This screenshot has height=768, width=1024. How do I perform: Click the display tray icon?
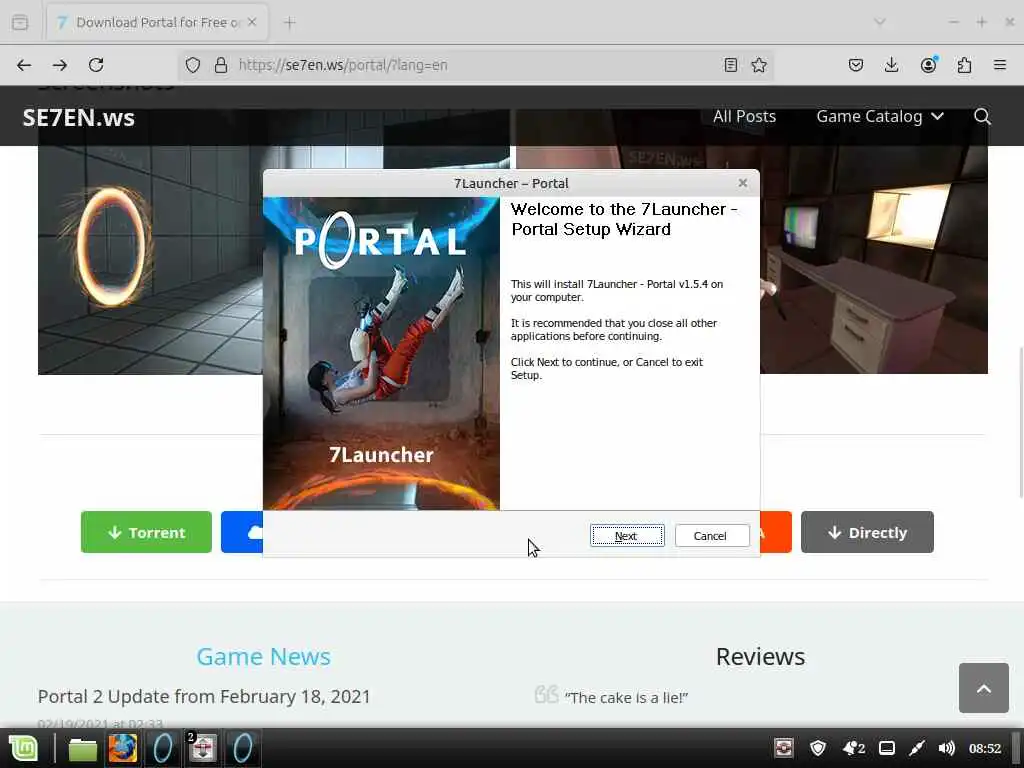pos(887,748)
